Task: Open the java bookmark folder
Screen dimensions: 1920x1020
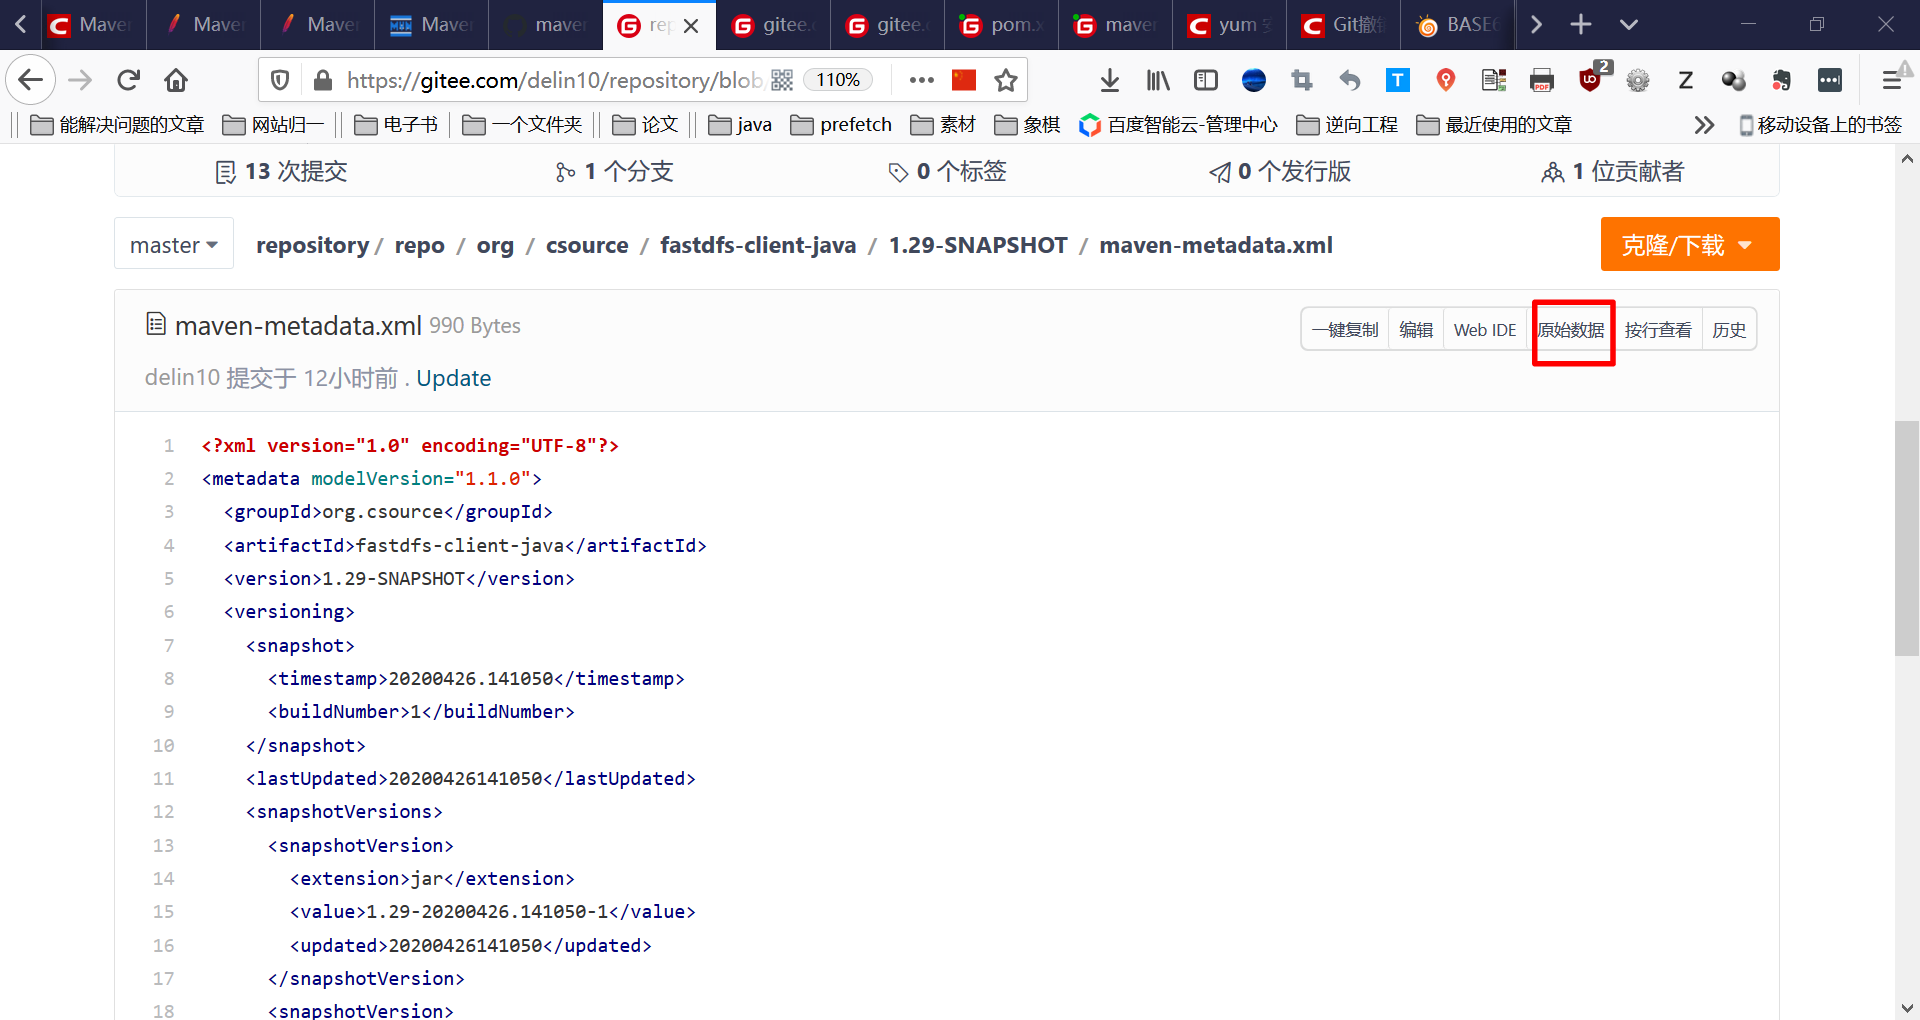Action: (740, 125)
